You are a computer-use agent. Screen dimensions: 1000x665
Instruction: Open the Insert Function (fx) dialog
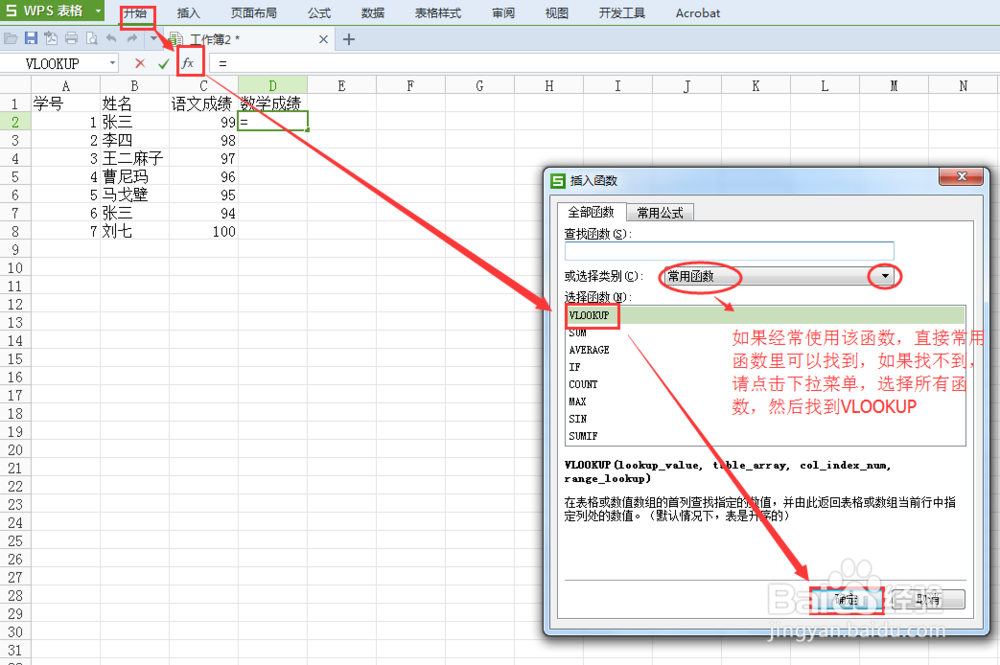(x=188, y=61)
